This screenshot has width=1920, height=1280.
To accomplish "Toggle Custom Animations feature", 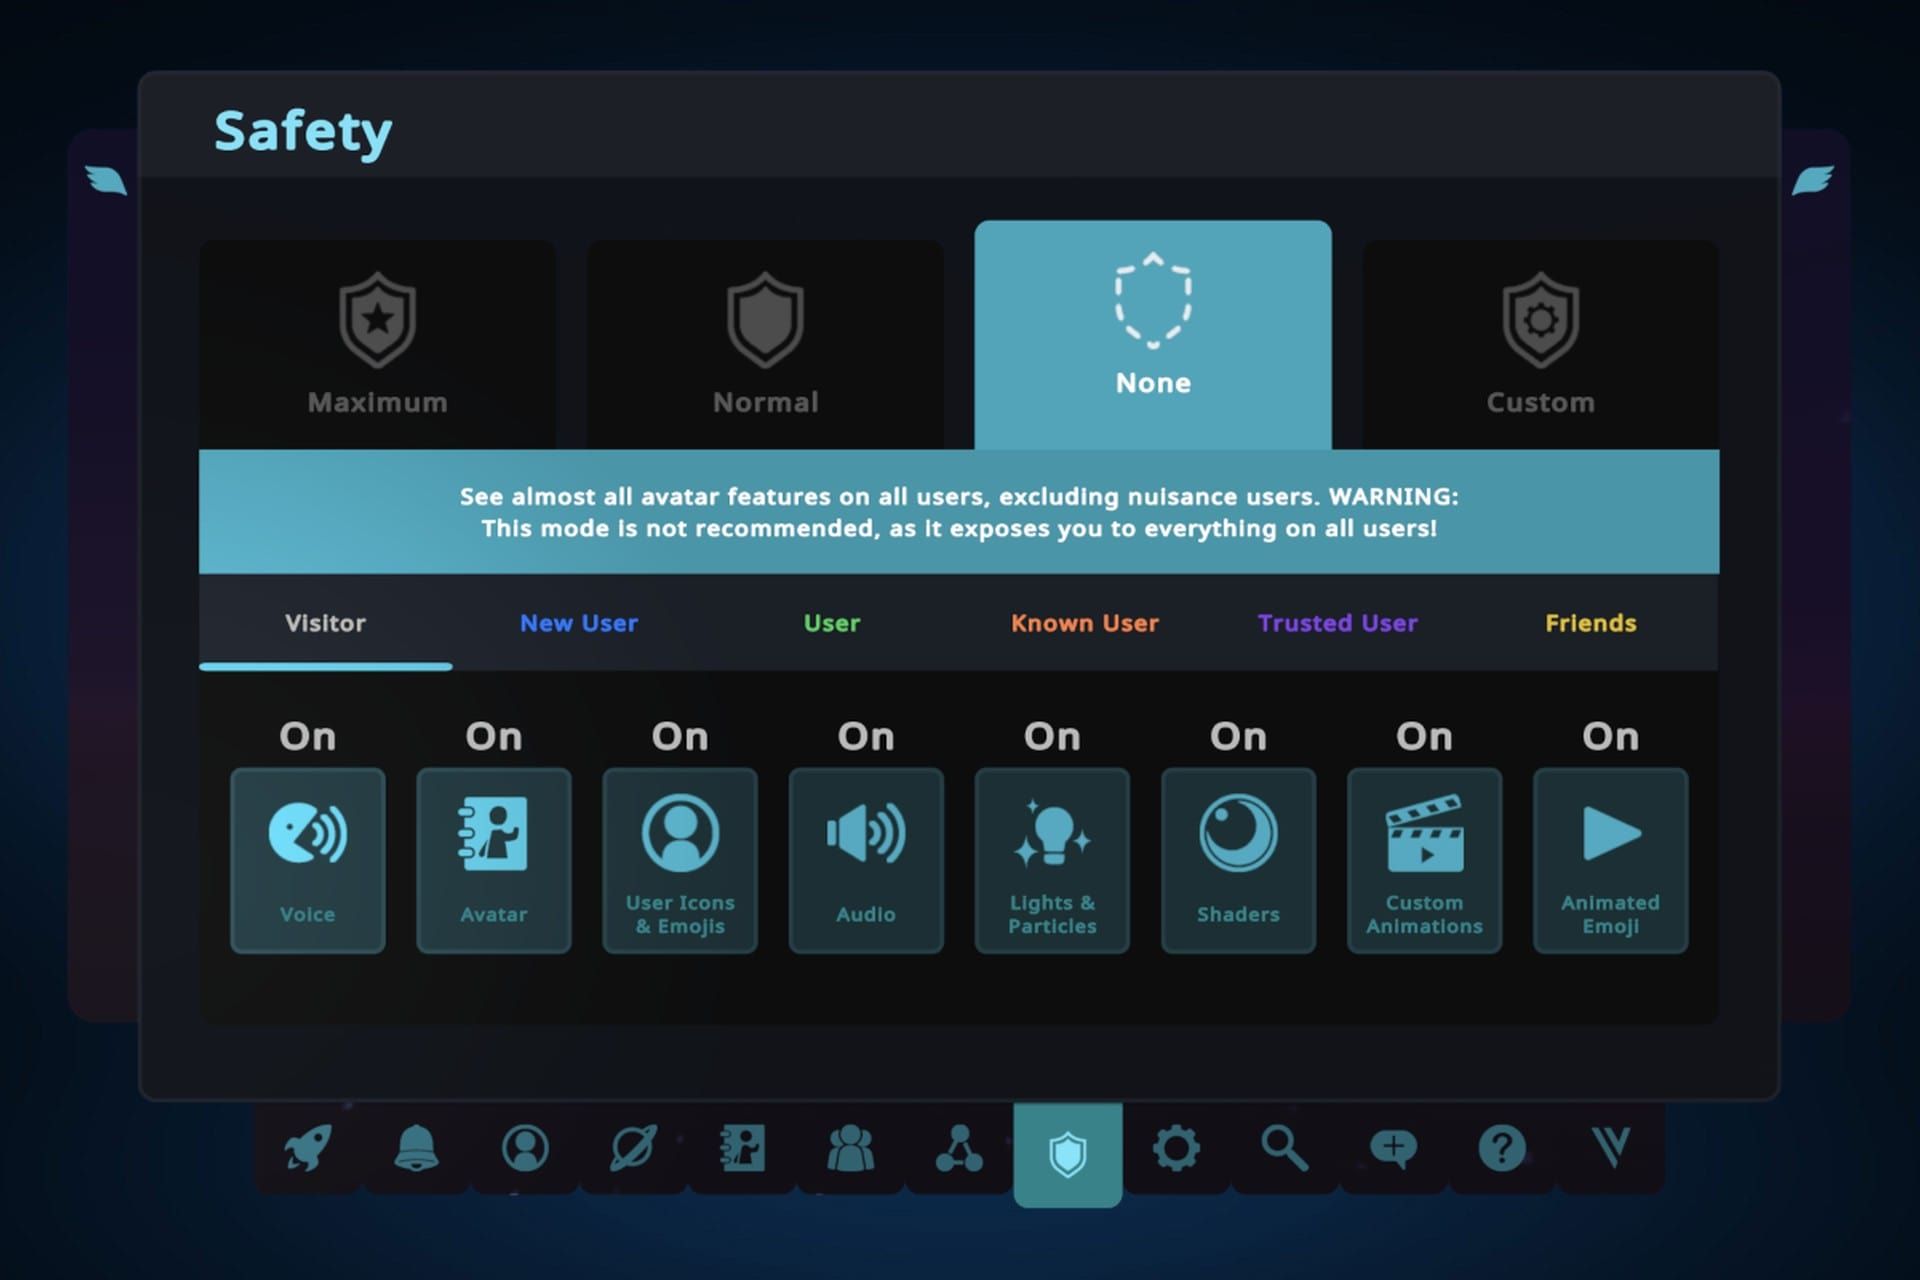I will pyautogui.click(x=1424, y=860).
